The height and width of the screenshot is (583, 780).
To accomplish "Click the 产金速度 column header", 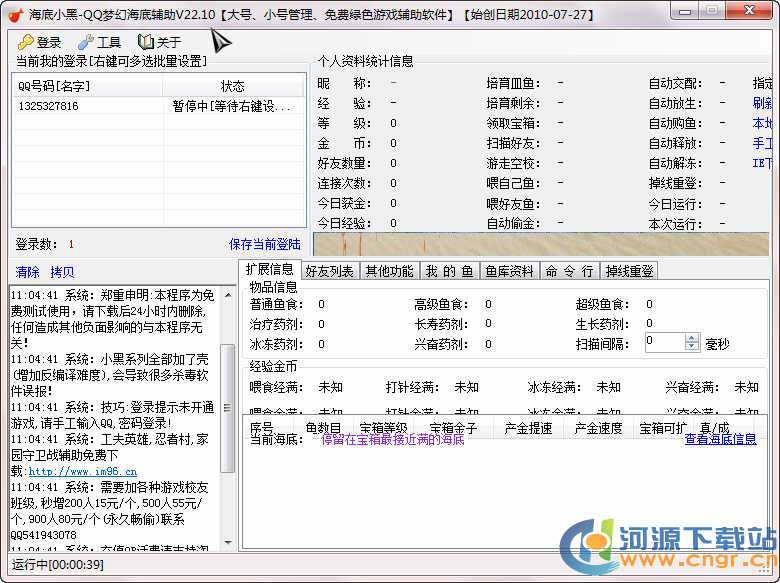I will (598, 428).
